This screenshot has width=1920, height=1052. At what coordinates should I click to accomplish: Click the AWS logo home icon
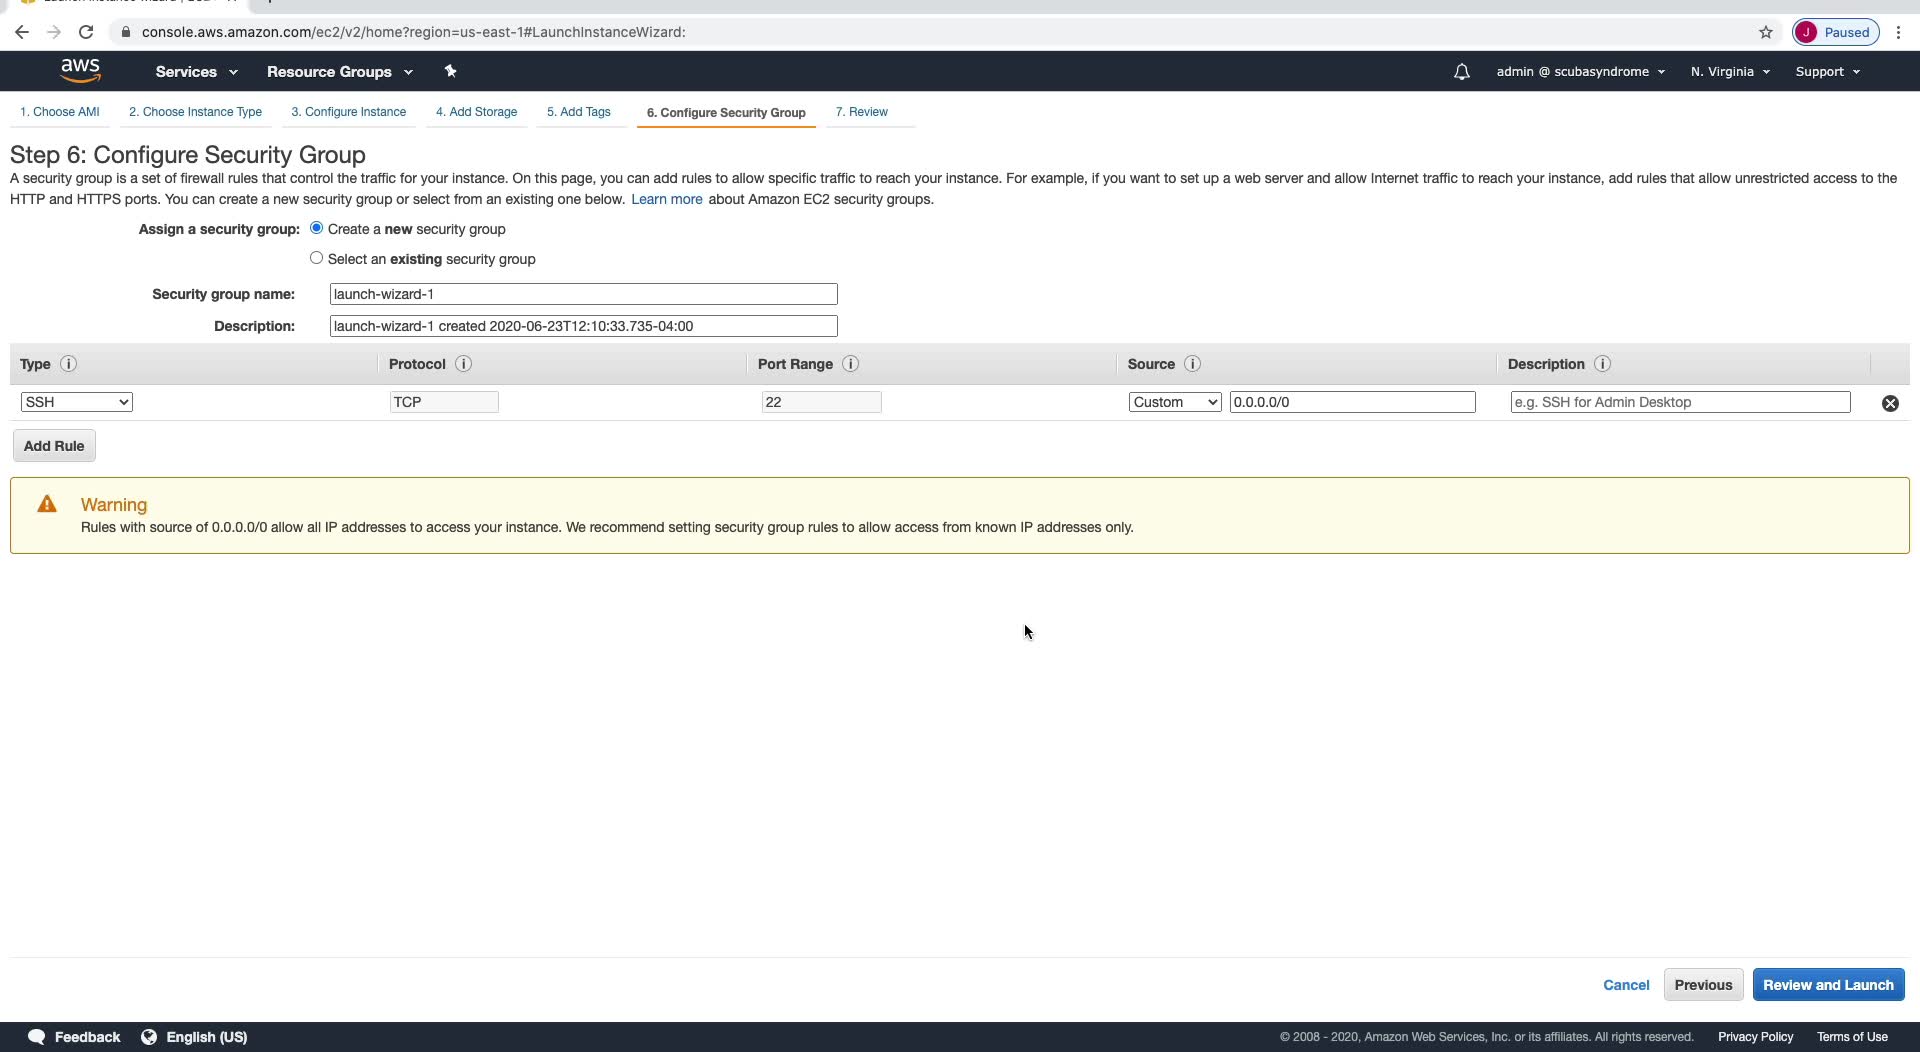tap(80, 71)
